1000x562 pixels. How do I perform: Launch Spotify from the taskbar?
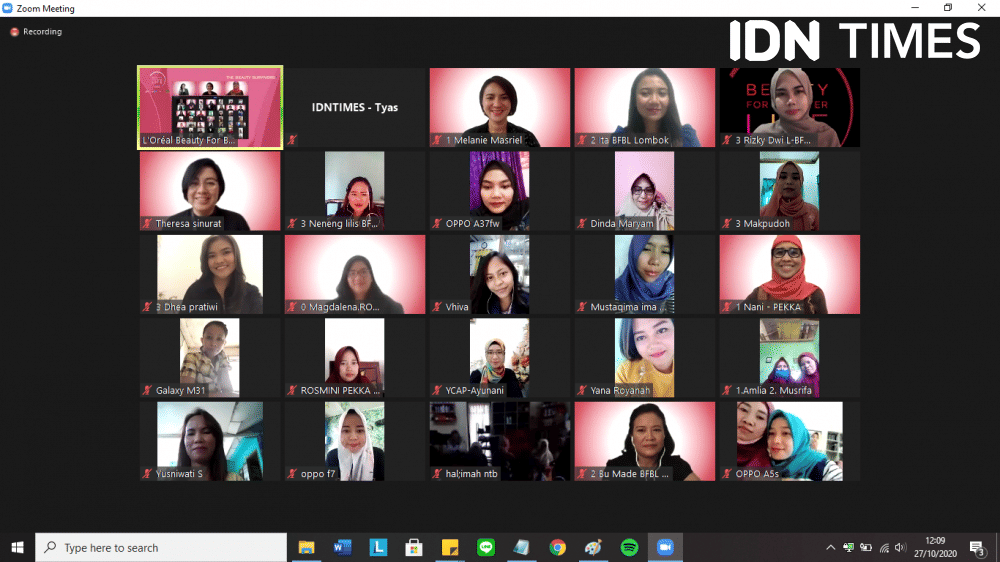click(629, 547)
